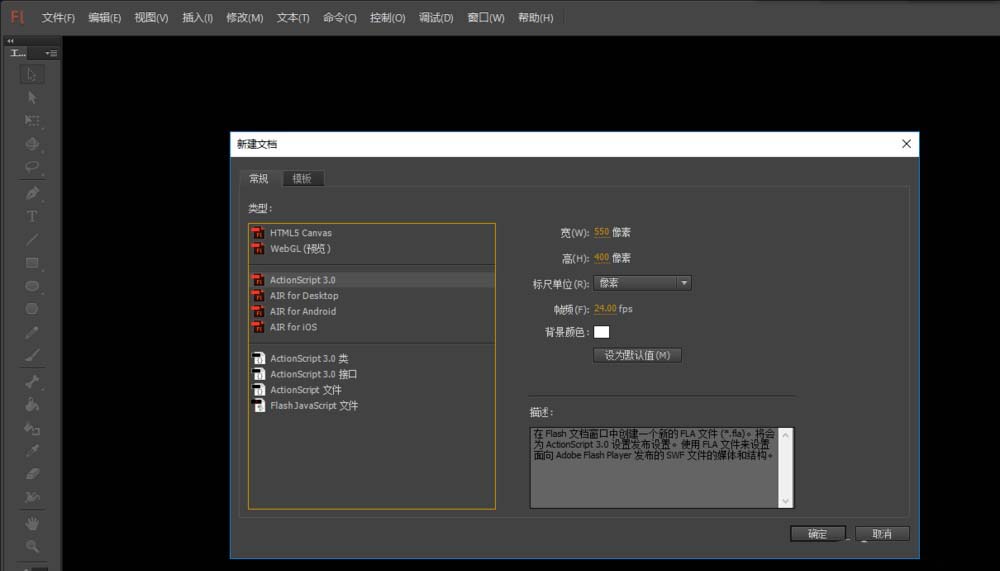Click the height value 400
This screenshot has width=1000, height=571.
pyautogui.click(x=601, y=258)
